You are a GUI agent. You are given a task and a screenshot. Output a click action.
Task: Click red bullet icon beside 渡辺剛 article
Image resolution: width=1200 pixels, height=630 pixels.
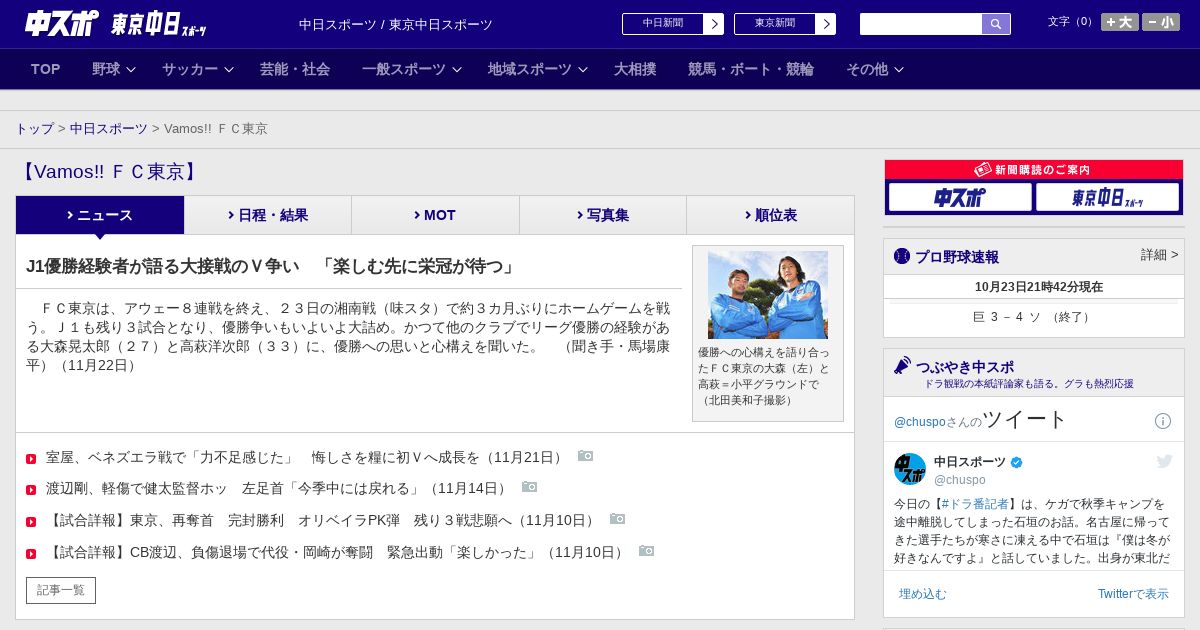31,490
